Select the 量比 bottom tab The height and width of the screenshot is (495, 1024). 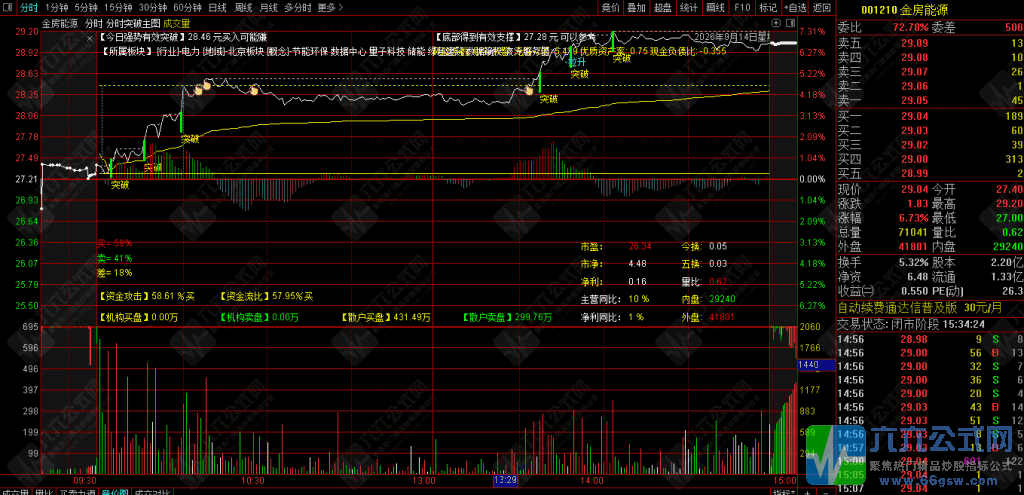pos(44,491)
